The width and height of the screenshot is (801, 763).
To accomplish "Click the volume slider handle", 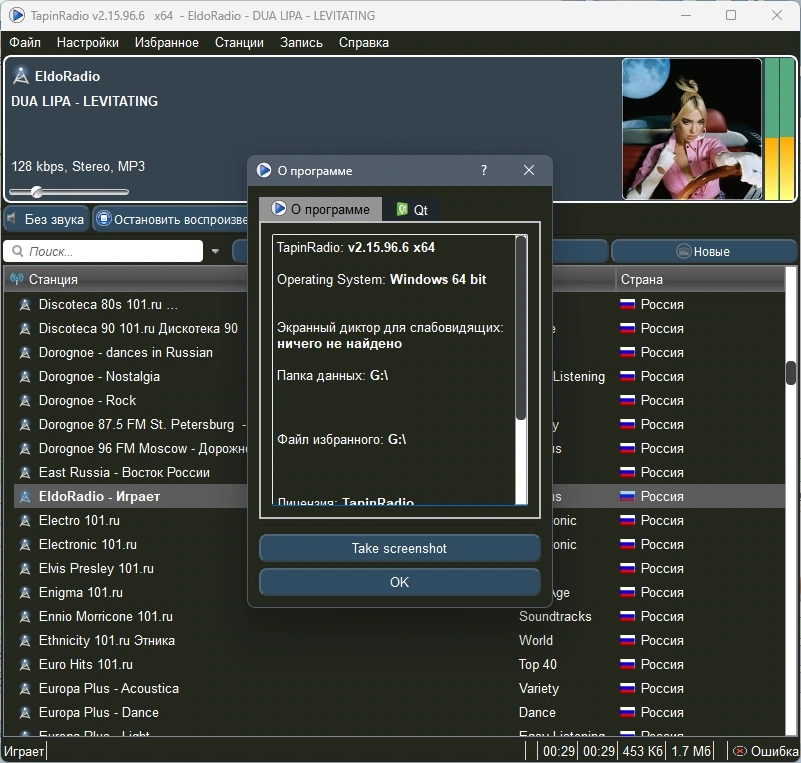I will click(36, 192).
